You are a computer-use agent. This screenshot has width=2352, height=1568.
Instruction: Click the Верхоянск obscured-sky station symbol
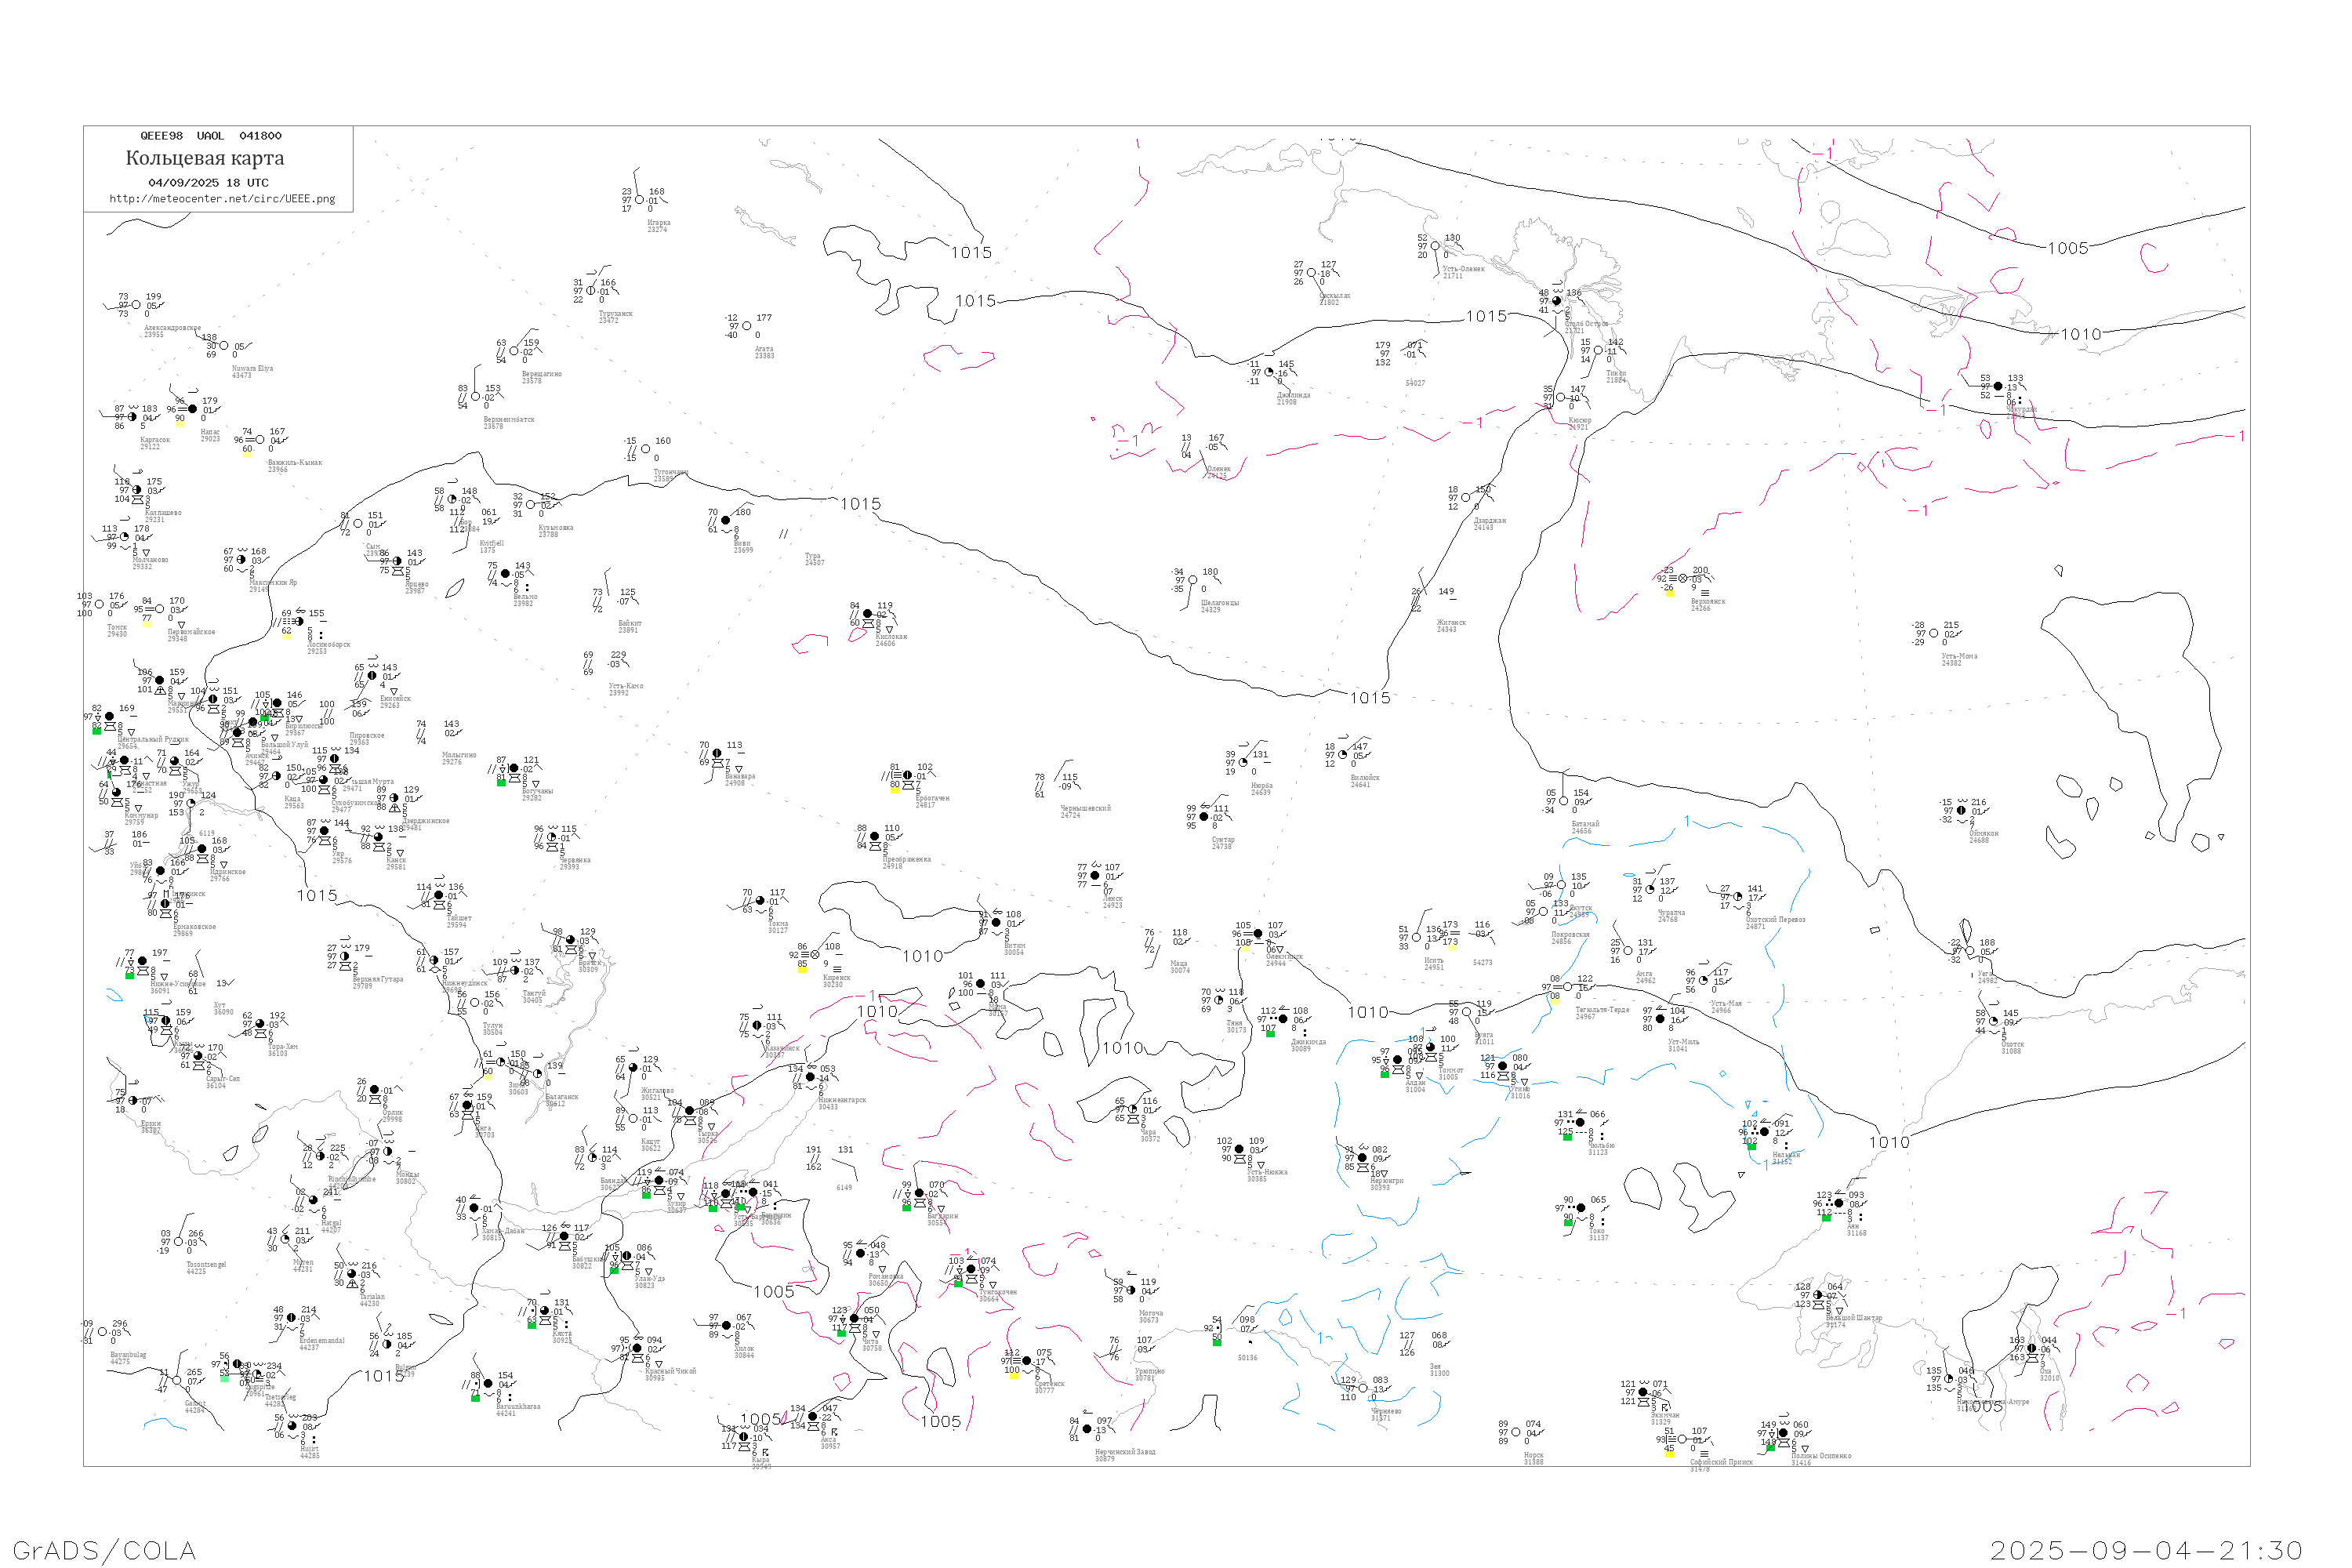(1682, 579)
